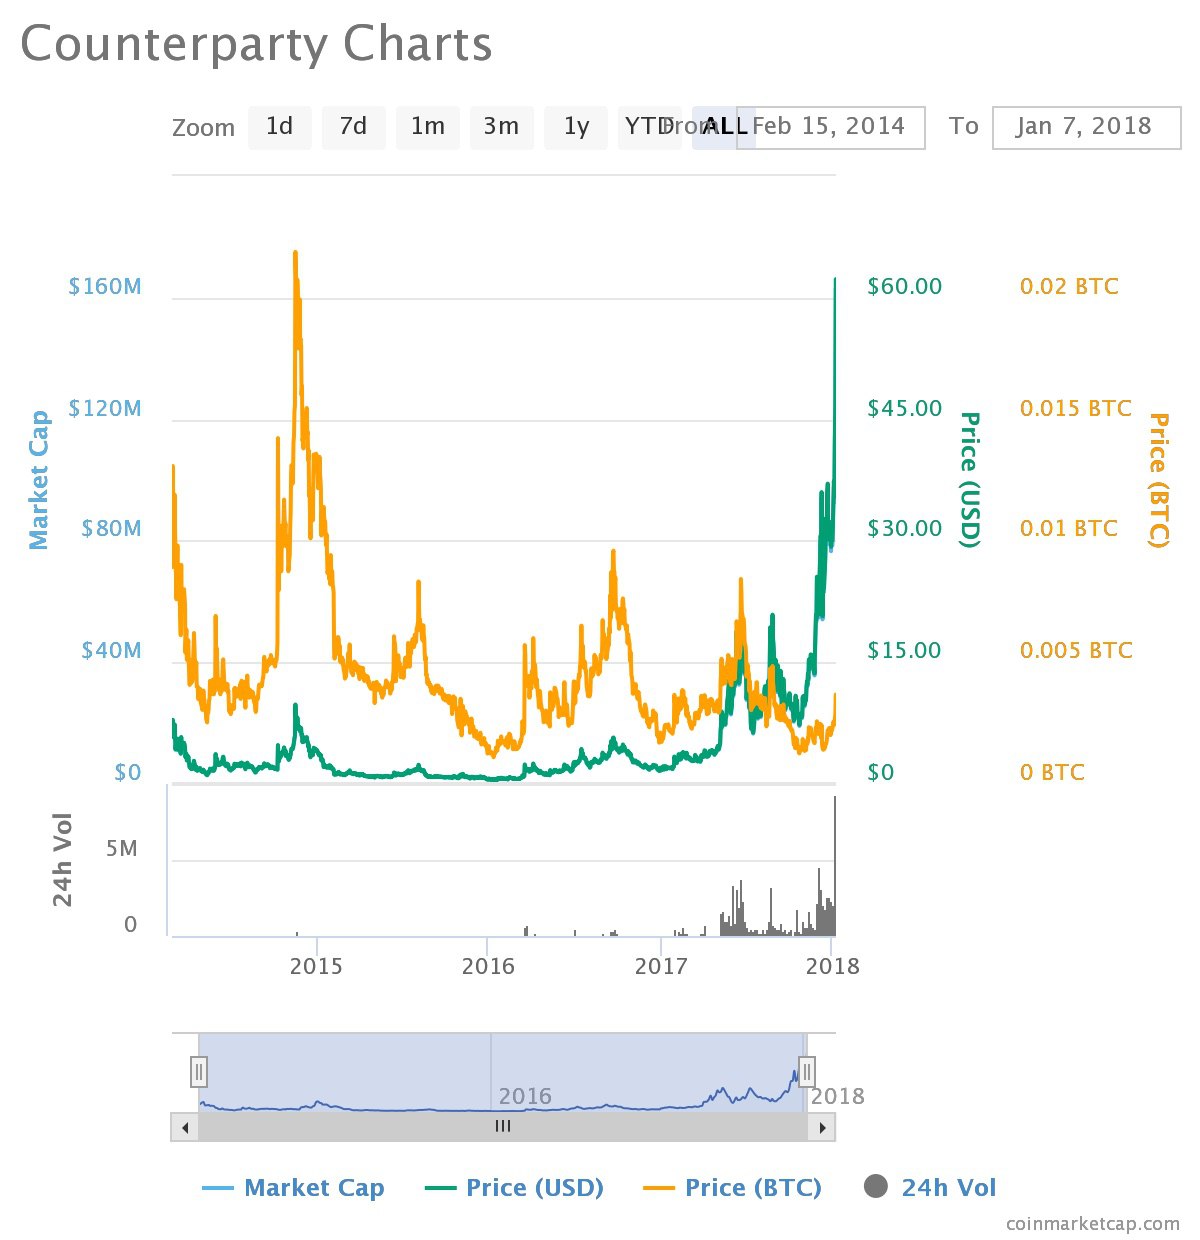Click the navigator left range handle
This screenshot has width=1200, height=1240.
199,1072
